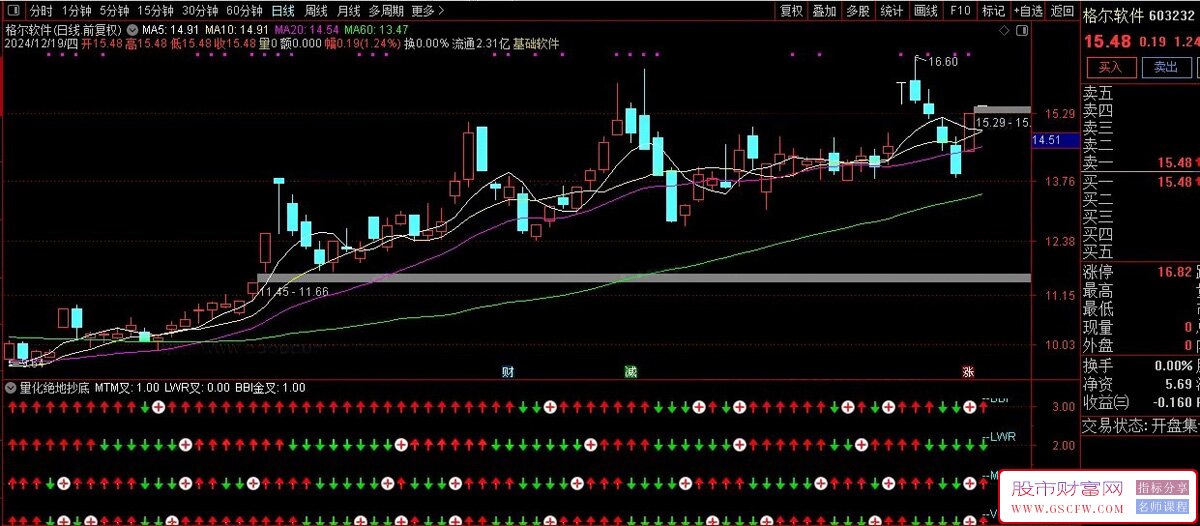This screenshot has width=1200, height=526.
Task: Click the 换手 0.00% row
Action: (x=1141, y=365)
